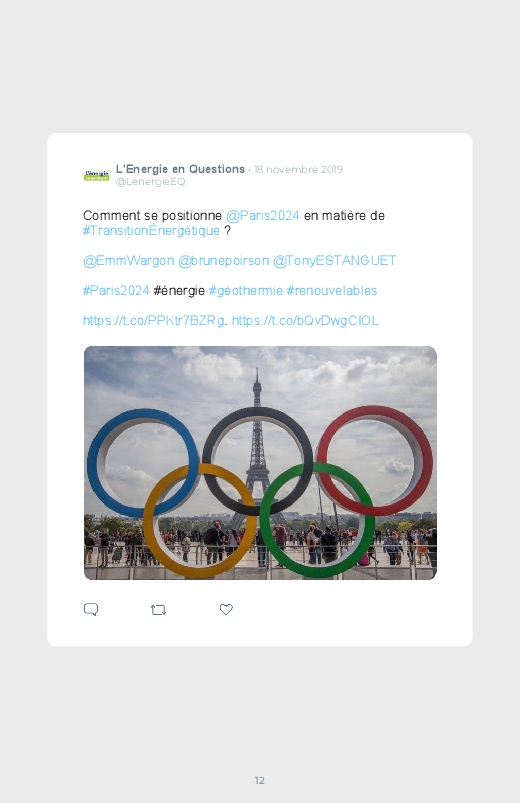Open the 18 novembre 2019 timestamp

pyautogui.click(x=298, y=170)
